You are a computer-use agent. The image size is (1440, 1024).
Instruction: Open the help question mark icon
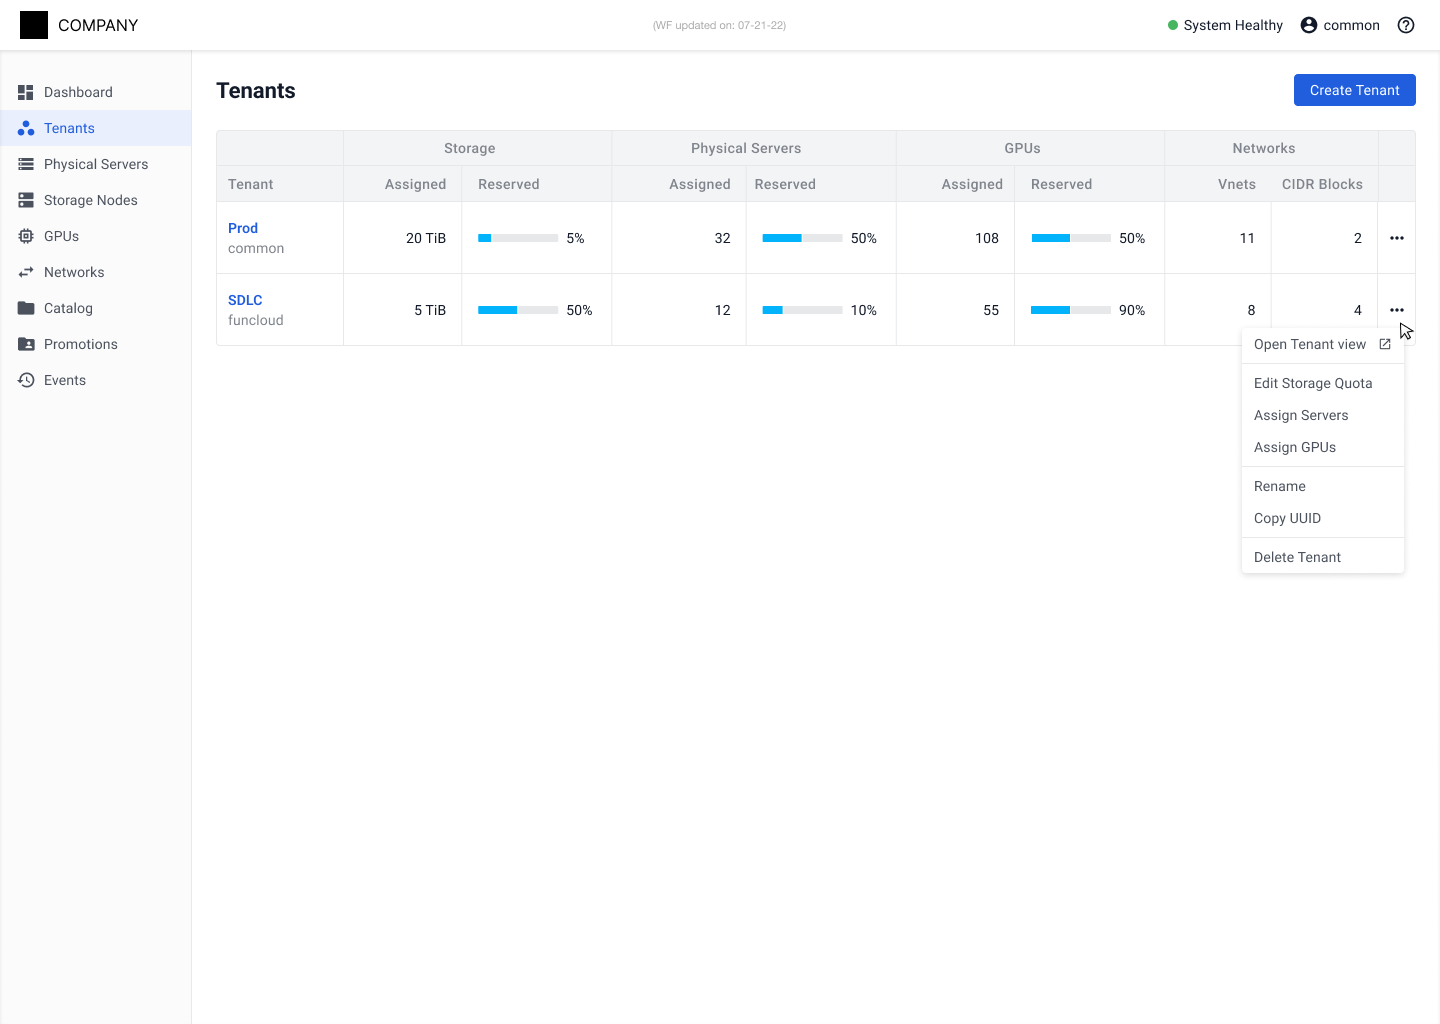(x=1406, y=25)
